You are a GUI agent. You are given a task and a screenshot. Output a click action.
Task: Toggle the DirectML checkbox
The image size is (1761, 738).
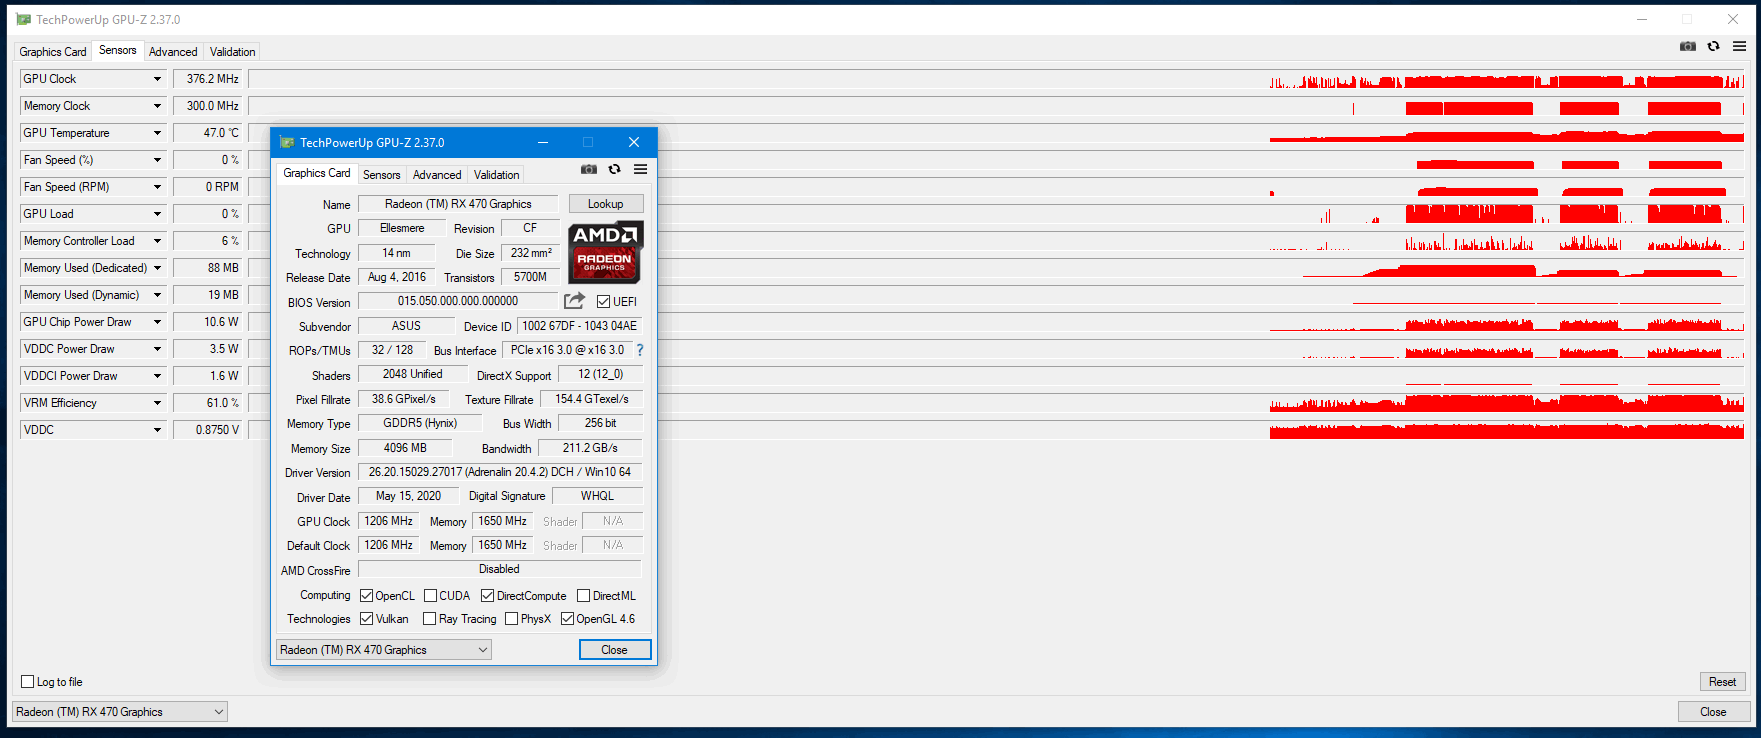583,596
